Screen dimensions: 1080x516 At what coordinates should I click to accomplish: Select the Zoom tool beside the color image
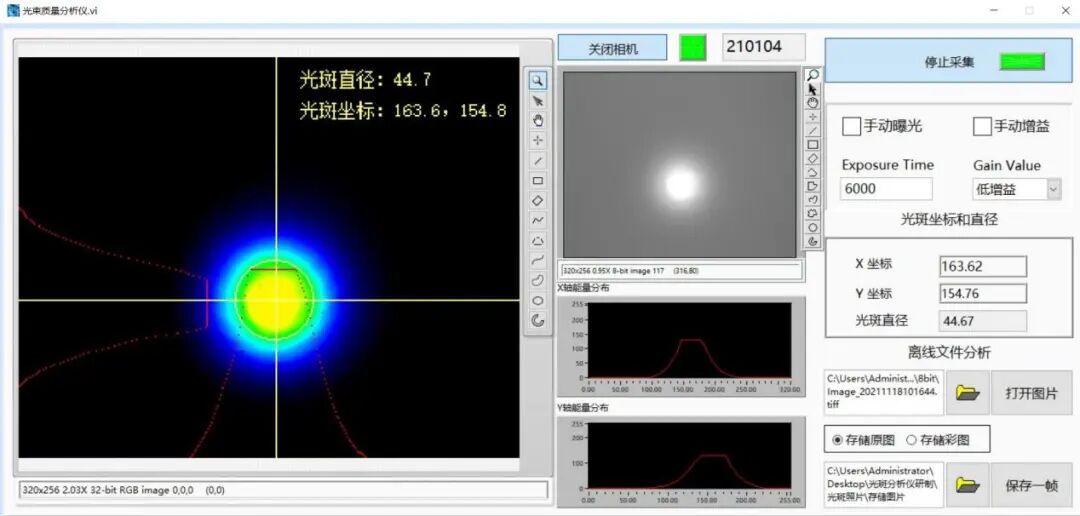(538, 81)
